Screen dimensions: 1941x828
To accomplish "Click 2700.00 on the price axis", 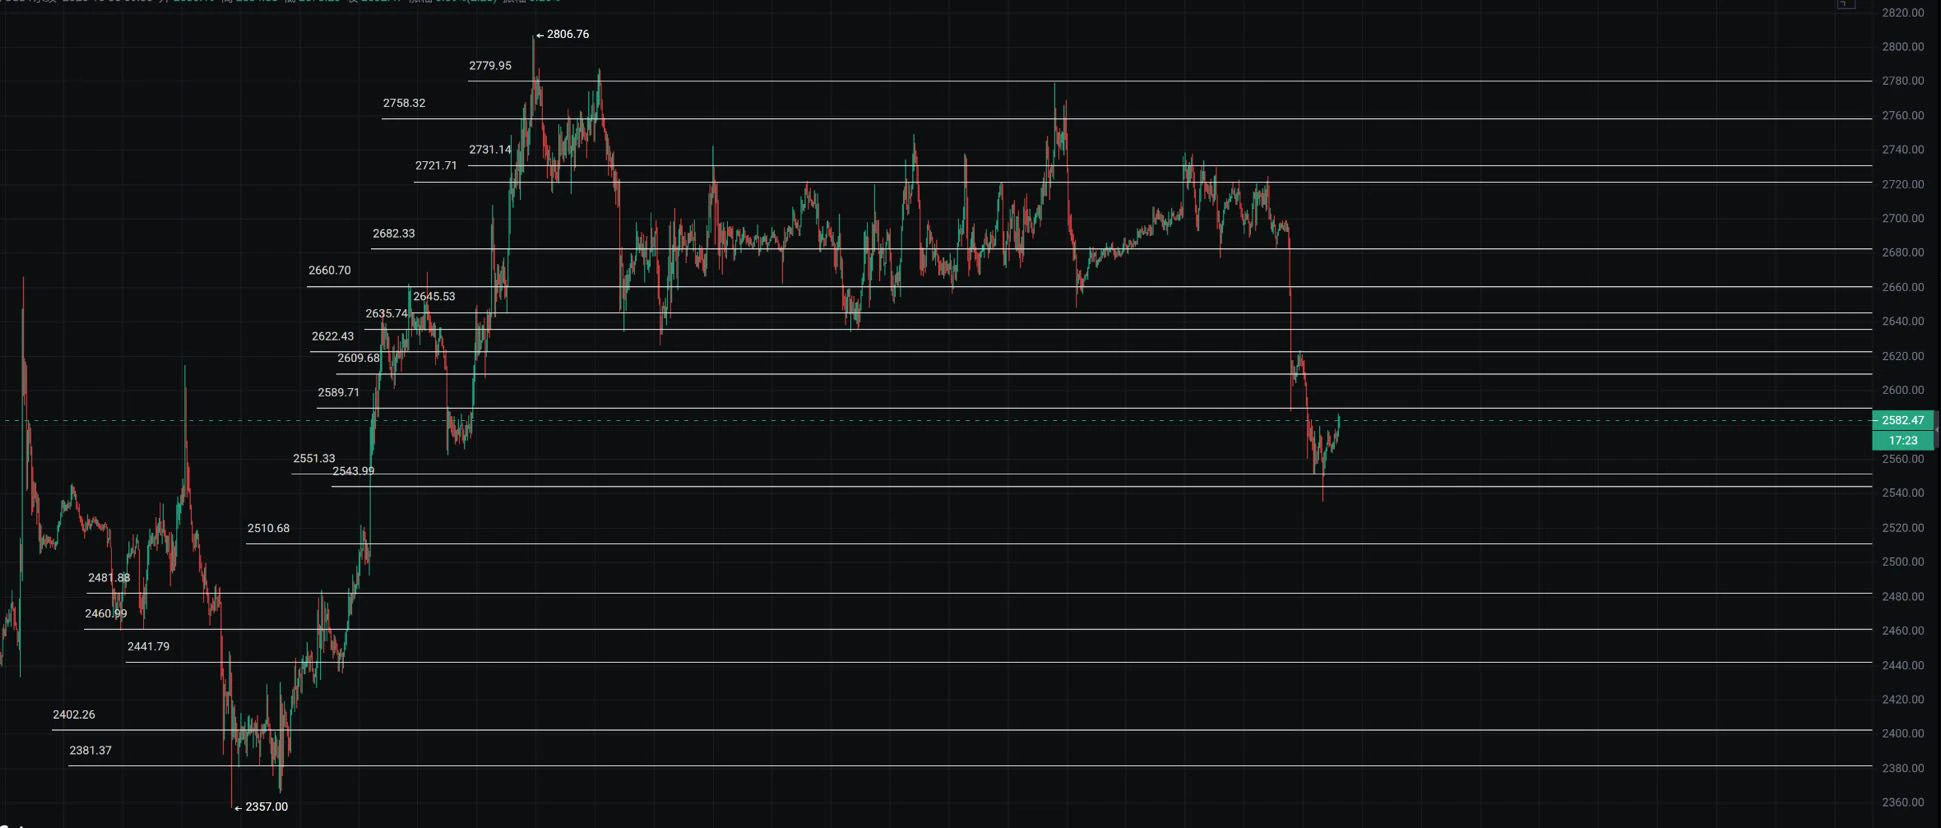I will point(1902,219).
